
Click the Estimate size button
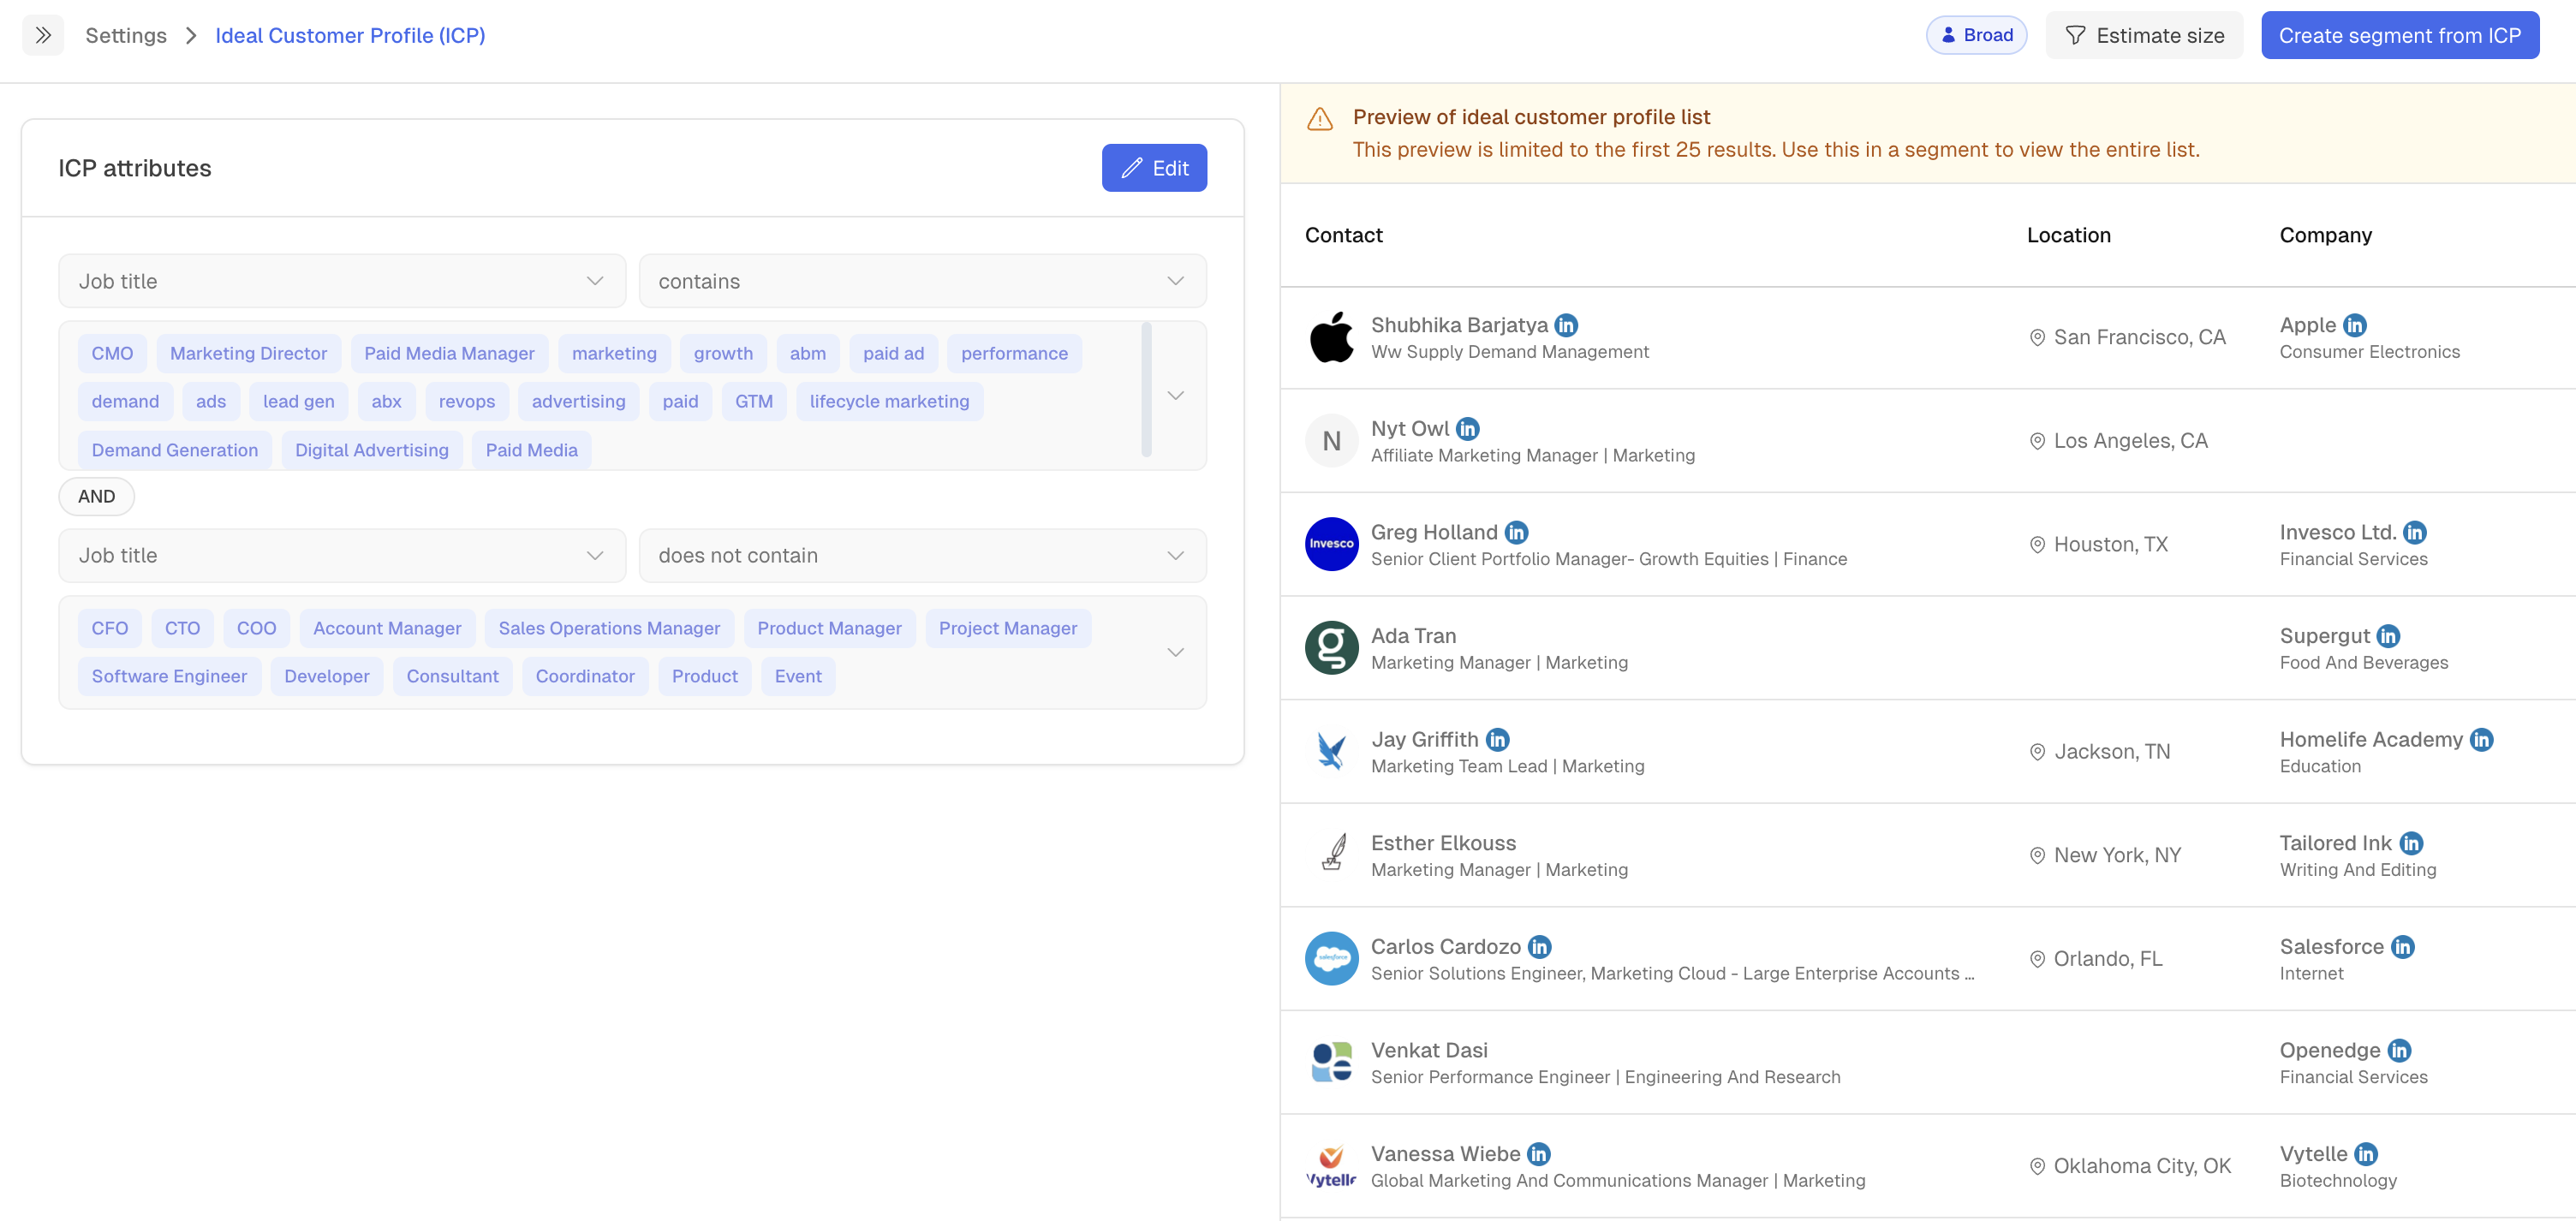pyautogui.click(x=2144, y=35)
